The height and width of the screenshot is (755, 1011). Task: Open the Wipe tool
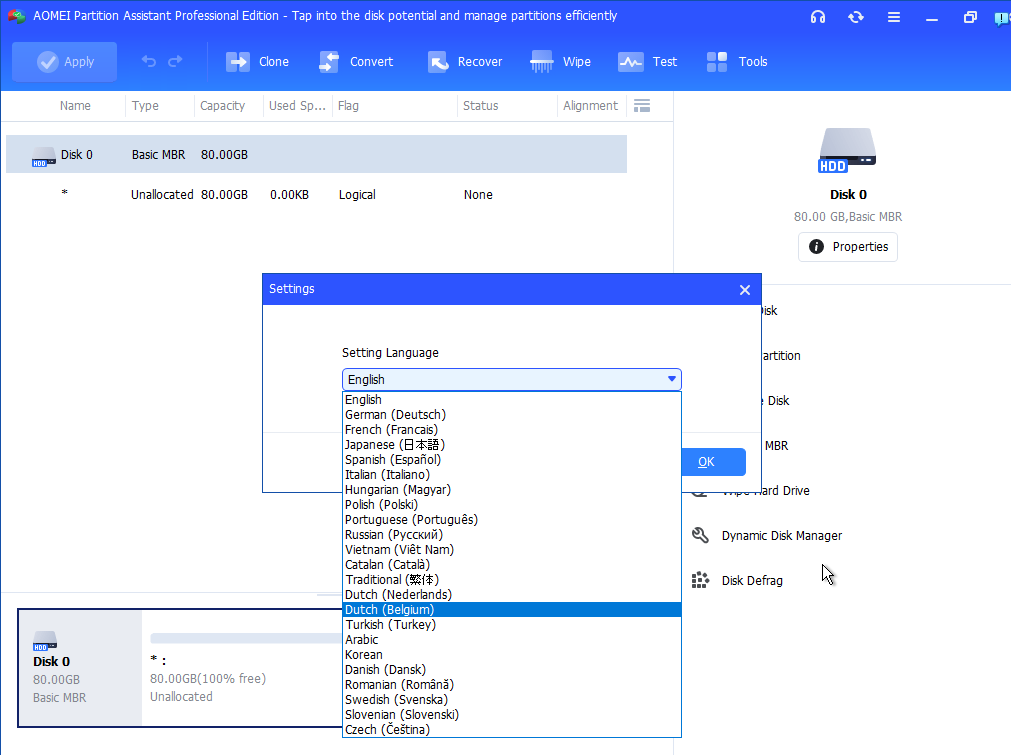click(542, 62)
